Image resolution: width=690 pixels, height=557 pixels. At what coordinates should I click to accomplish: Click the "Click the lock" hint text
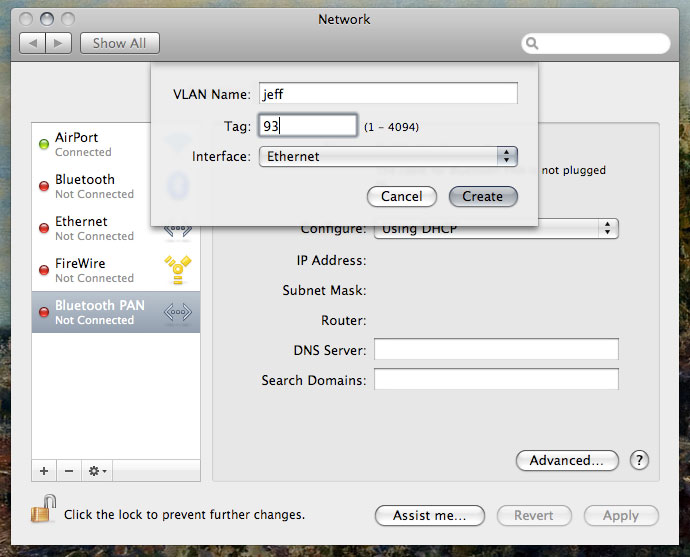coord(184,514)
